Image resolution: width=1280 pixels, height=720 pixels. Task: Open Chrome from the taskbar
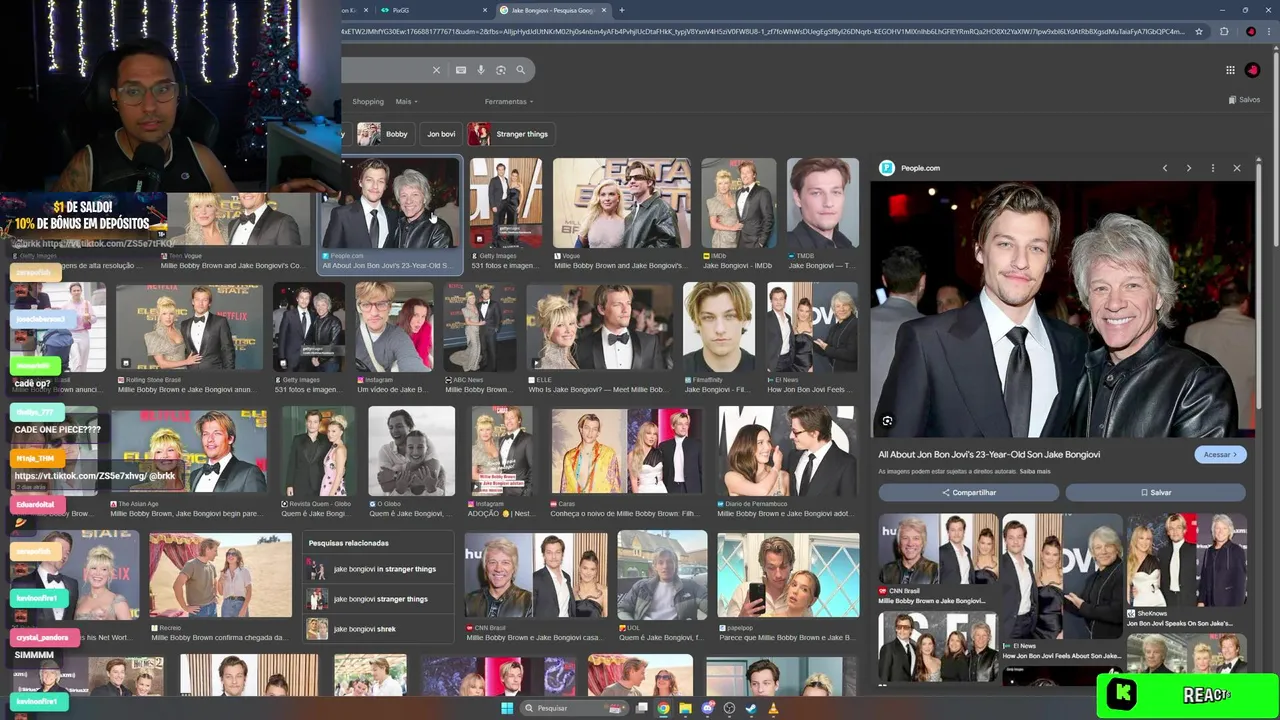pyautogui.click(x=663, y=708)
